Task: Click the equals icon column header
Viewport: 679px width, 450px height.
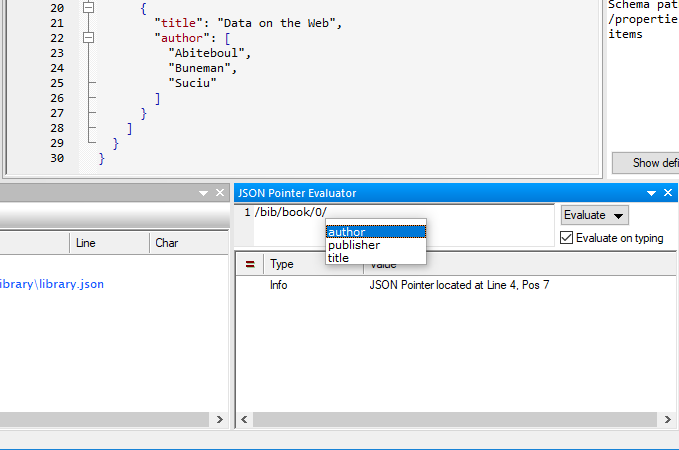Action: click(x=250, y=264)
